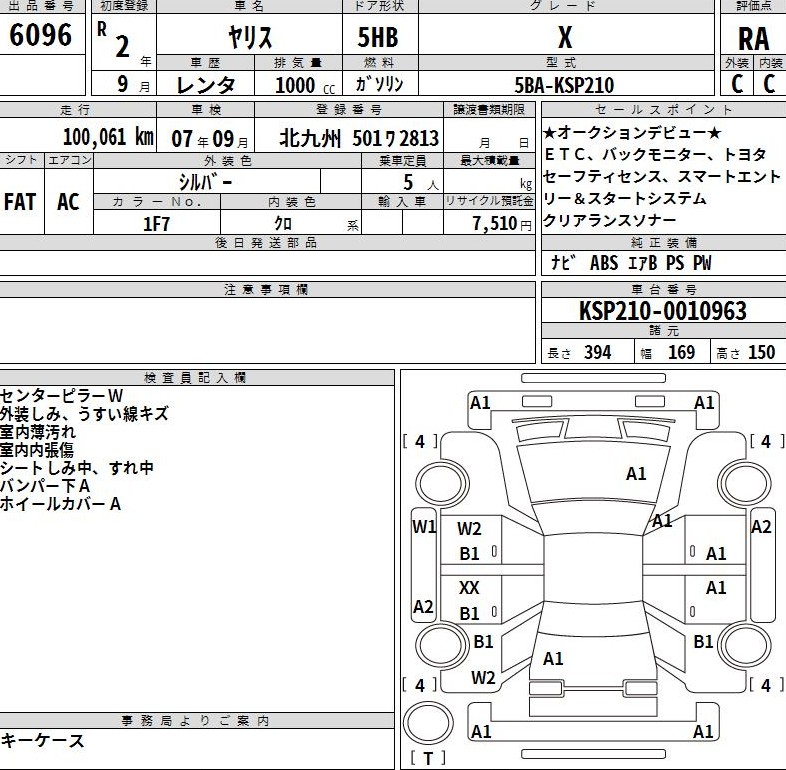Image resolution: width=786 pixels, height=770 pixels.
Task: Click width value 169
Action: (x=681, y=352)
